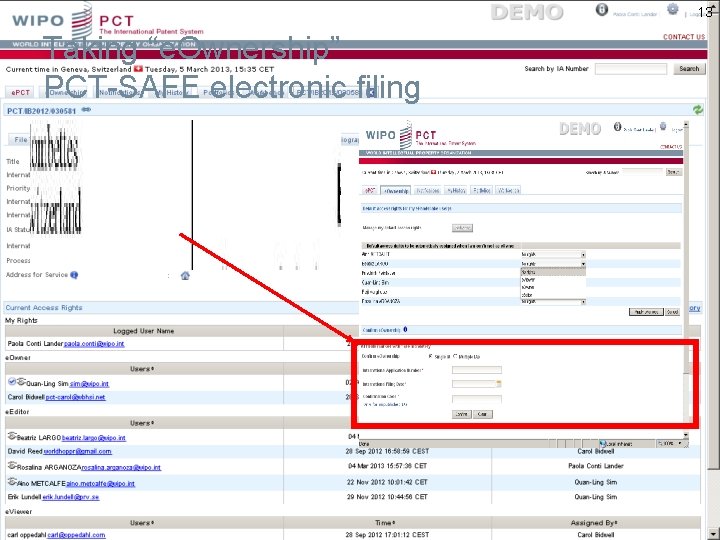Open Workbench tab in the inset window
The width and height of the screenshot is (720, 540).
coord(508,191)
